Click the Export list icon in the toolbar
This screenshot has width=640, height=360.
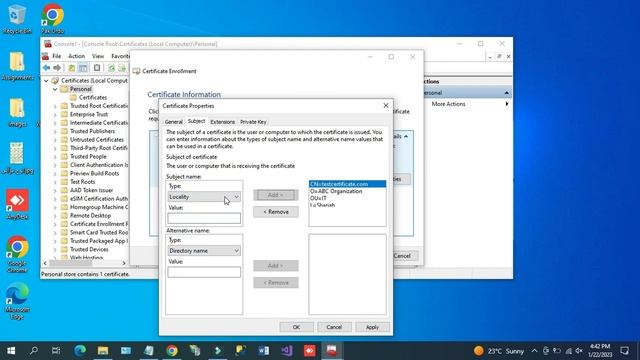[122, 68]
